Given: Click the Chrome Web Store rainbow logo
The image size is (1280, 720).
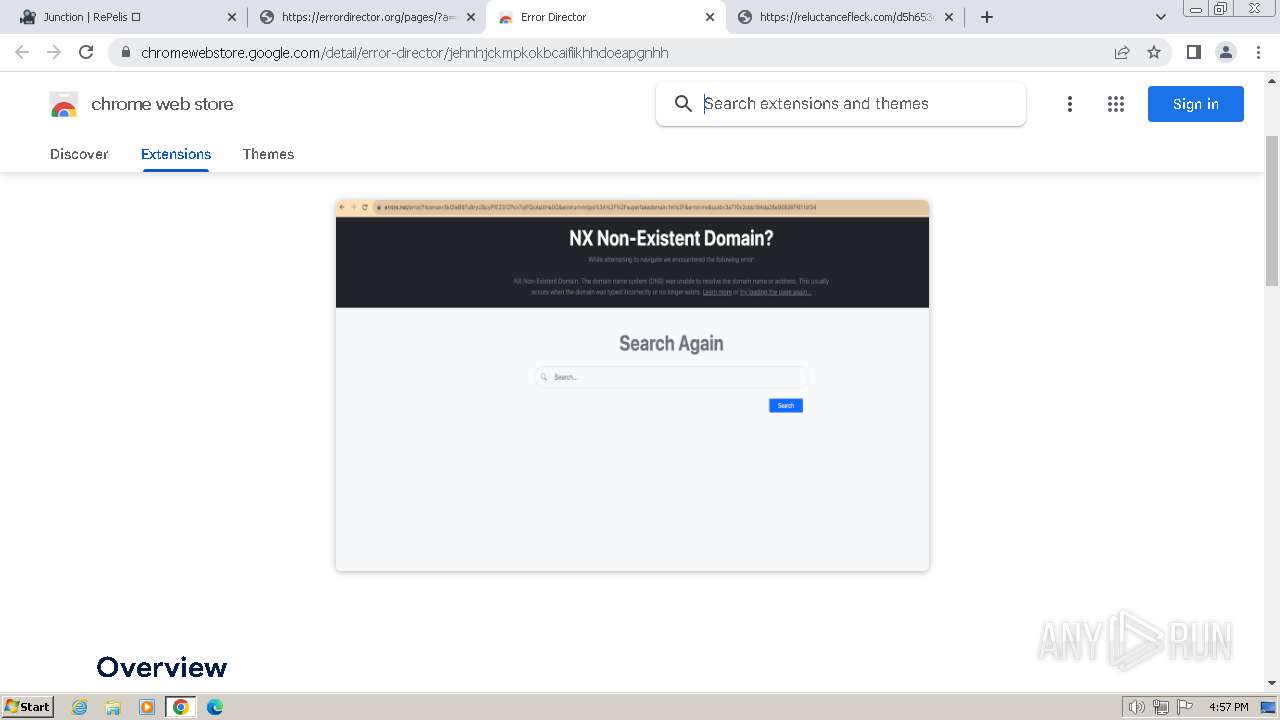Looking at the screenshot, I should coord(64,104).
